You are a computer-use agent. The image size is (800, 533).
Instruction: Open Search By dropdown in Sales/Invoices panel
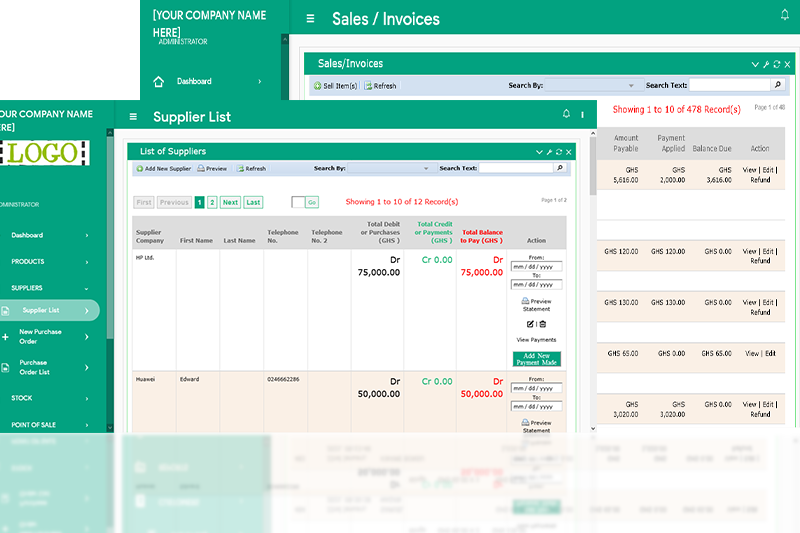point(591,86)
